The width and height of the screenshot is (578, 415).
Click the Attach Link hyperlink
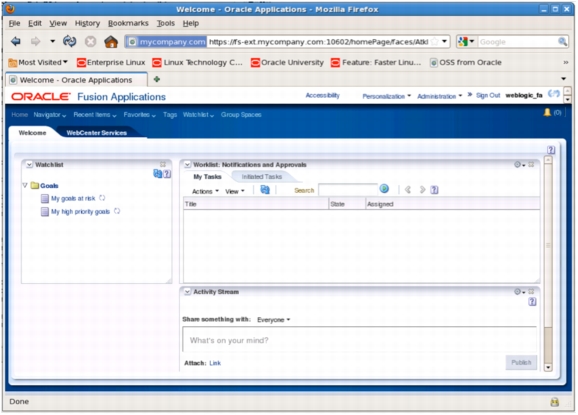point(215,363)
